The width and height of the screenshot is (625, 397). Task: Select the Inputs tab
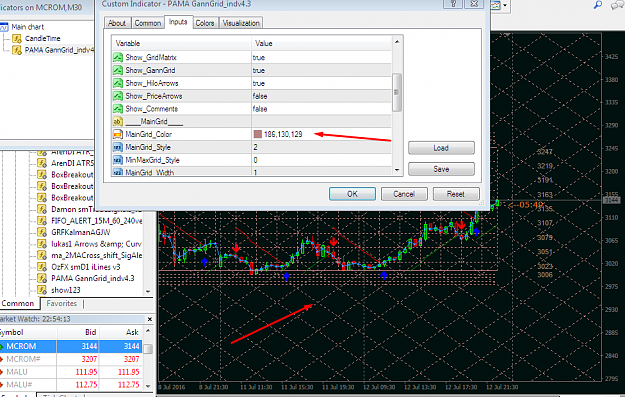point(178,22)
